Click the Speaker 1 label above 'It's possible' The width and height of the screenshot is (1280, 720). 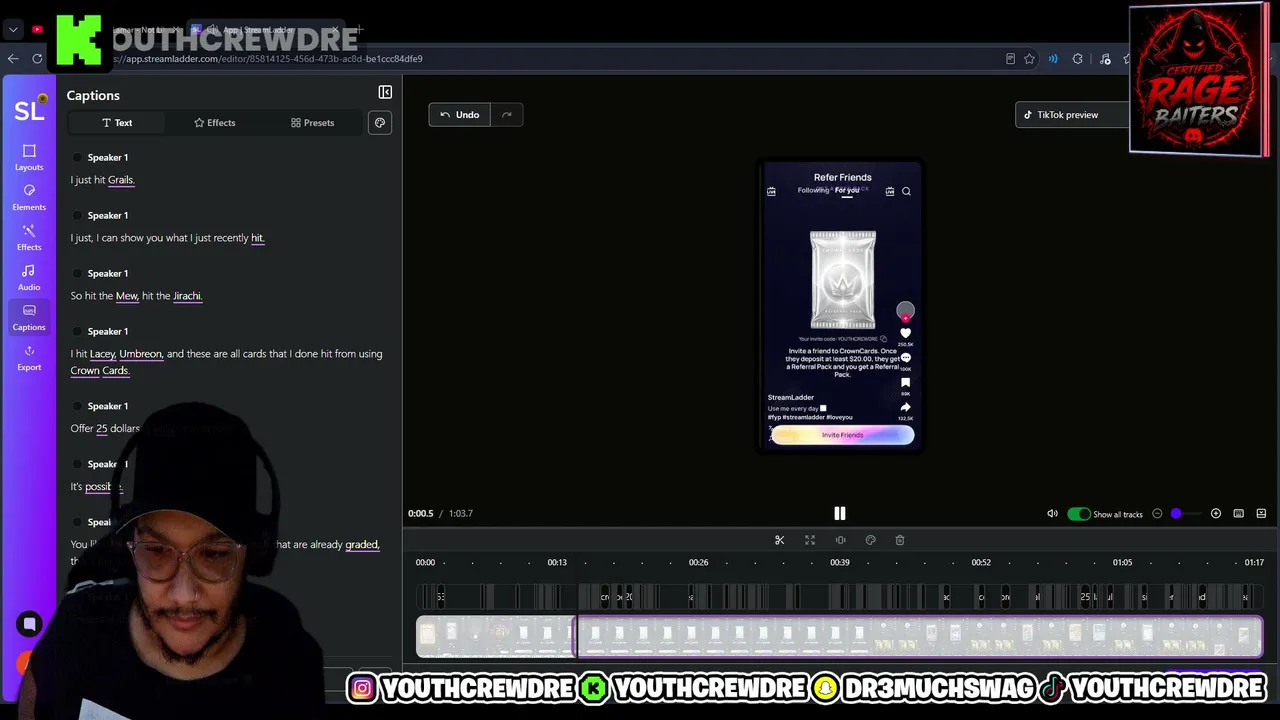[x=107, y=464]
